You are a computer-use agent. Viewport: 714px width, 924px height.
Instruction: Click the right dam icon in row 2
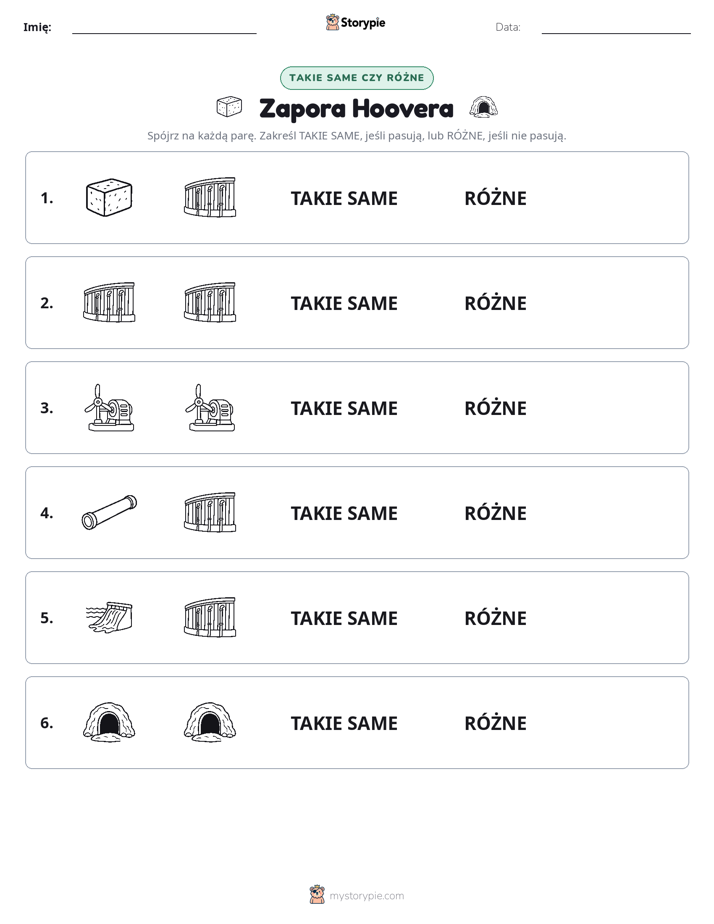coord(210,302)
